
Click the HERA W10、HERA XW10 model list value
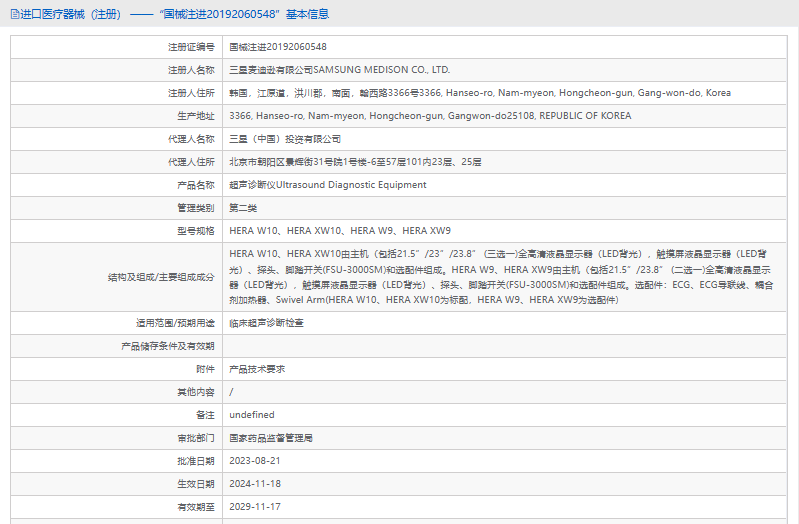point(340,231)
